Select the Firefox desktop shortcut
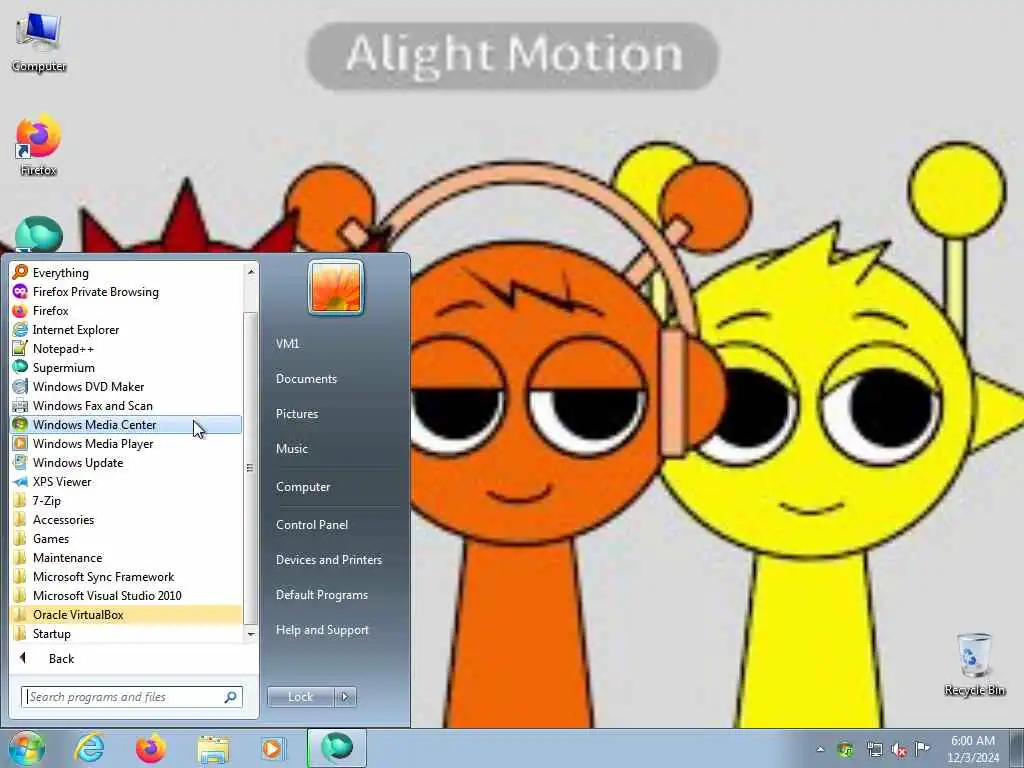Viewport: 1024px width, 768px height. 39,146
